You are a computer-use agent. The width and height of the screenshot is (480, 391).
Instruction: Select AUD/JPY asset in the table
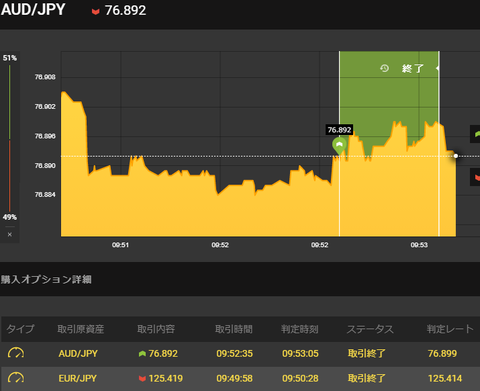tap(78, 353)
